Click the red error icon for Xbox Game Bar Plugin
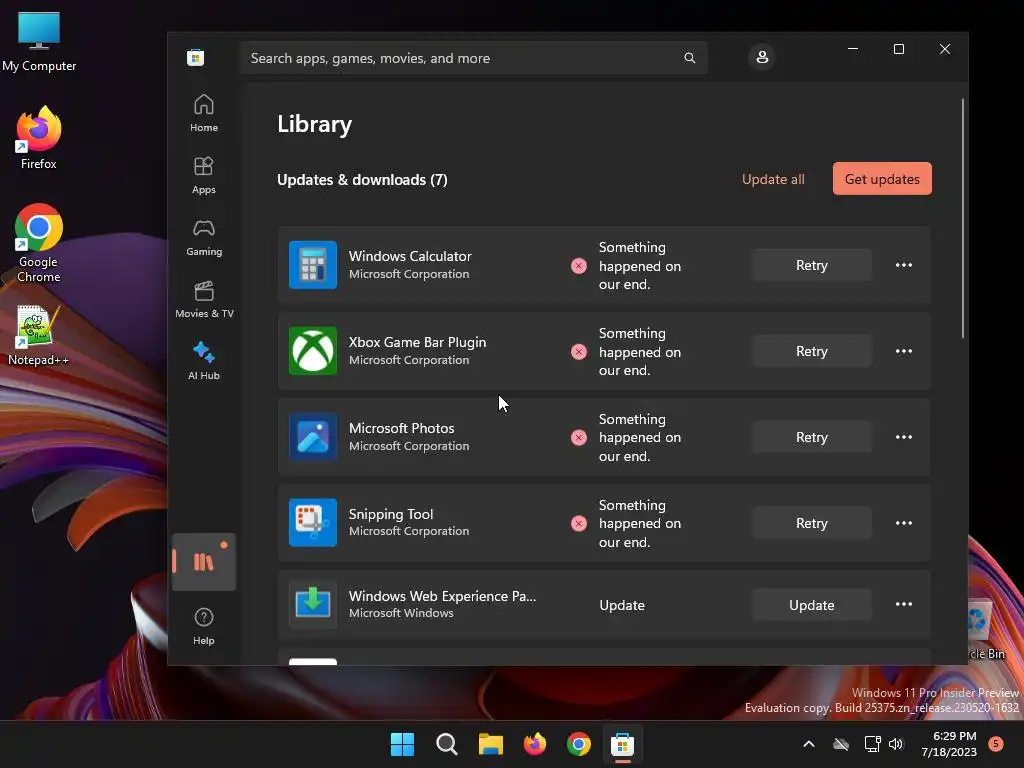 [579, 352]
